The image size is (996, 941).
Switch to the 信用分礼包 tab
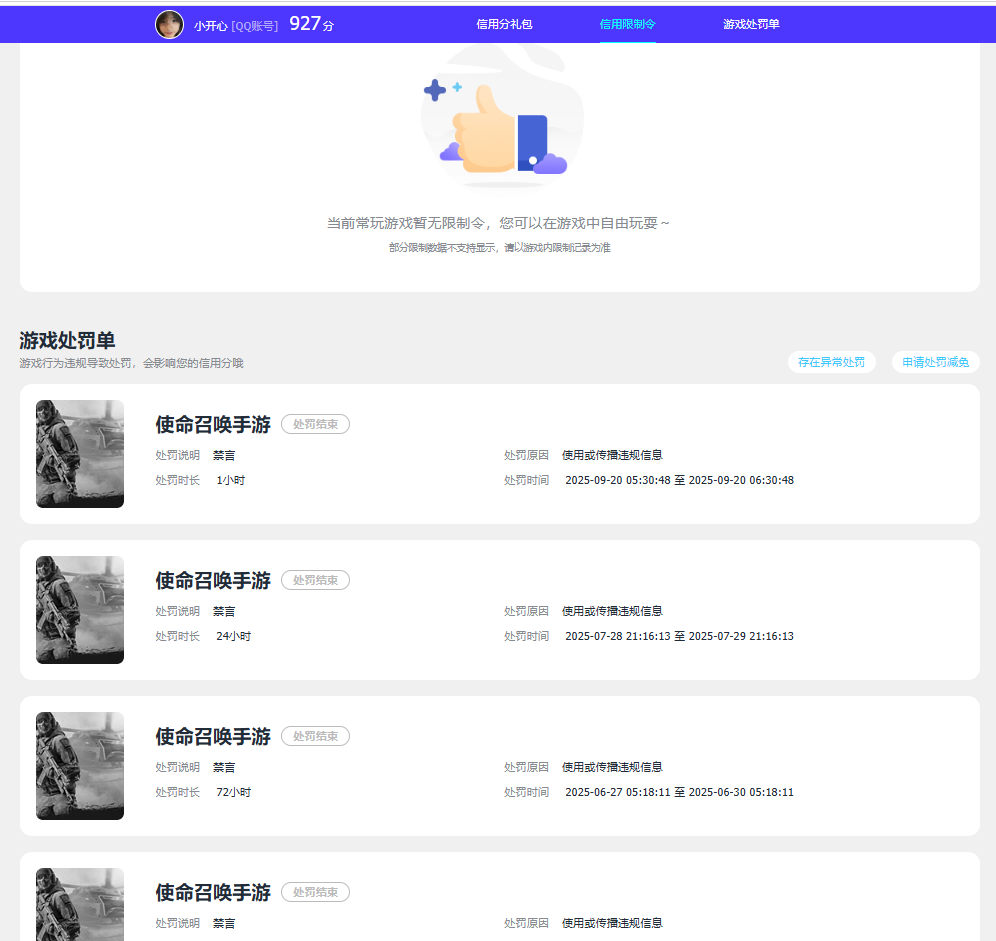[504, 24]
